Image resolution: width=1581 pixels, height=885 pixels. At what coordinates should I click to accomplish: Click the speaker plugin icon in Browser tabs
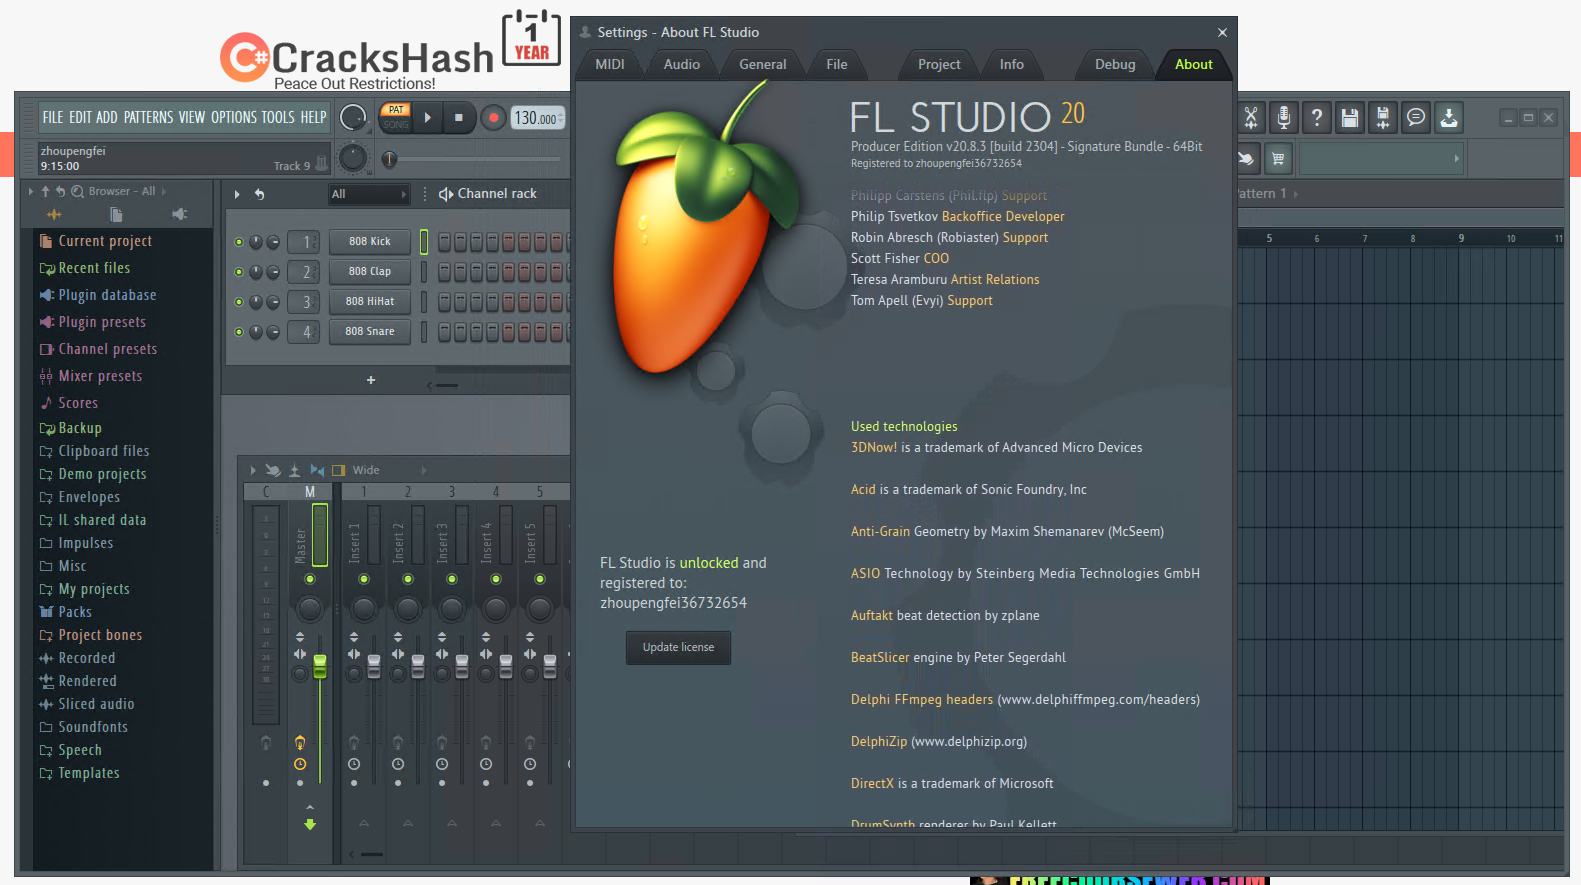(x=179, y=214)
